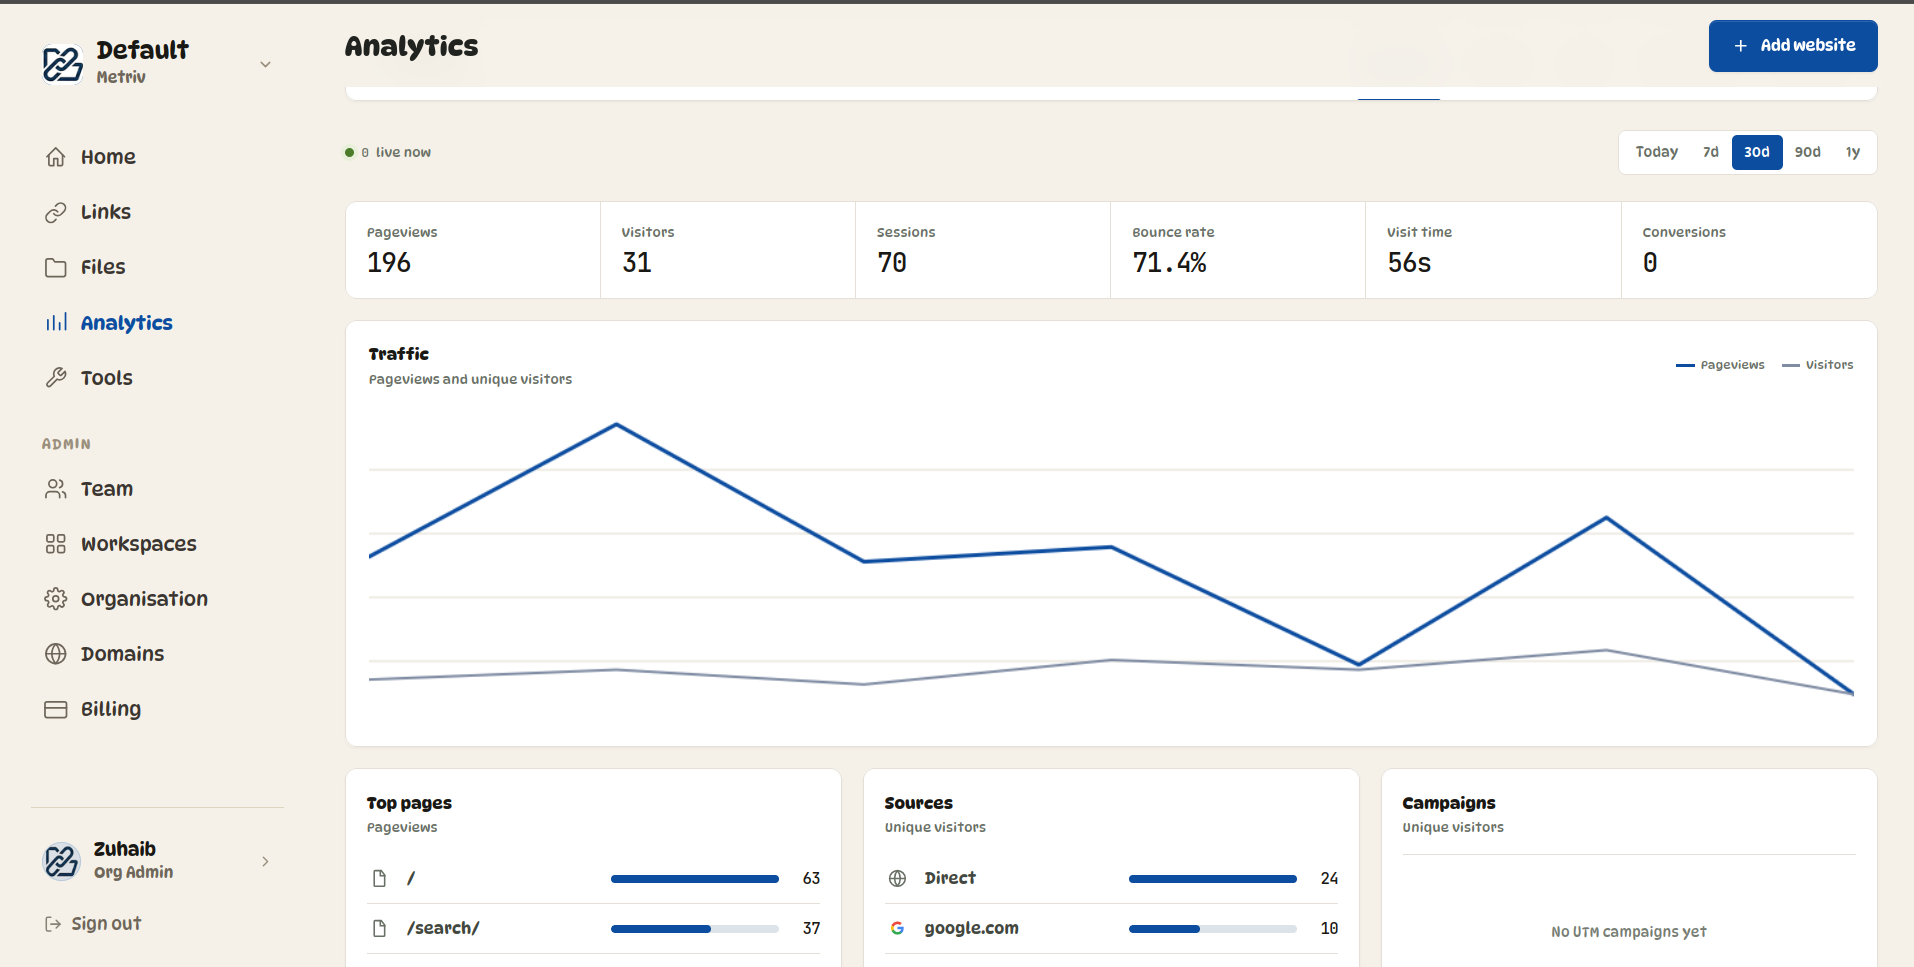This screenshot has width=1914, height=967.
Task: Select the 30d time range
Action: tap(1757, 152)
